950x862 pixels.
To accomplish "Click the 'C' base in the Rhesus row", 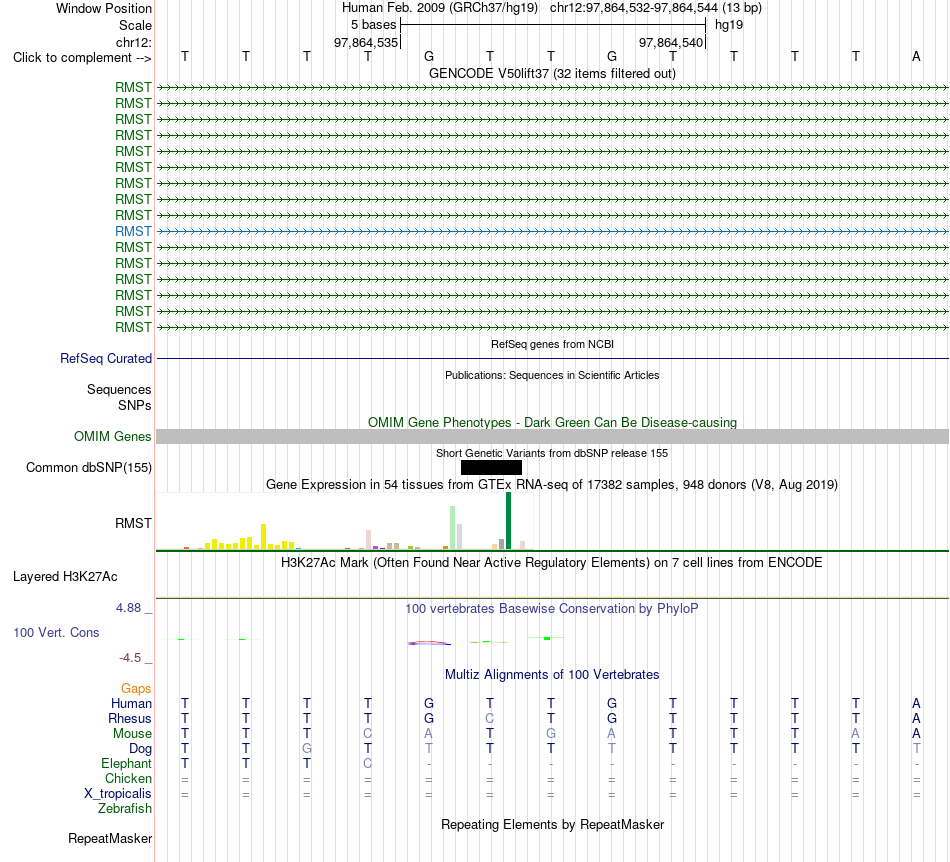I will point(490,718).
